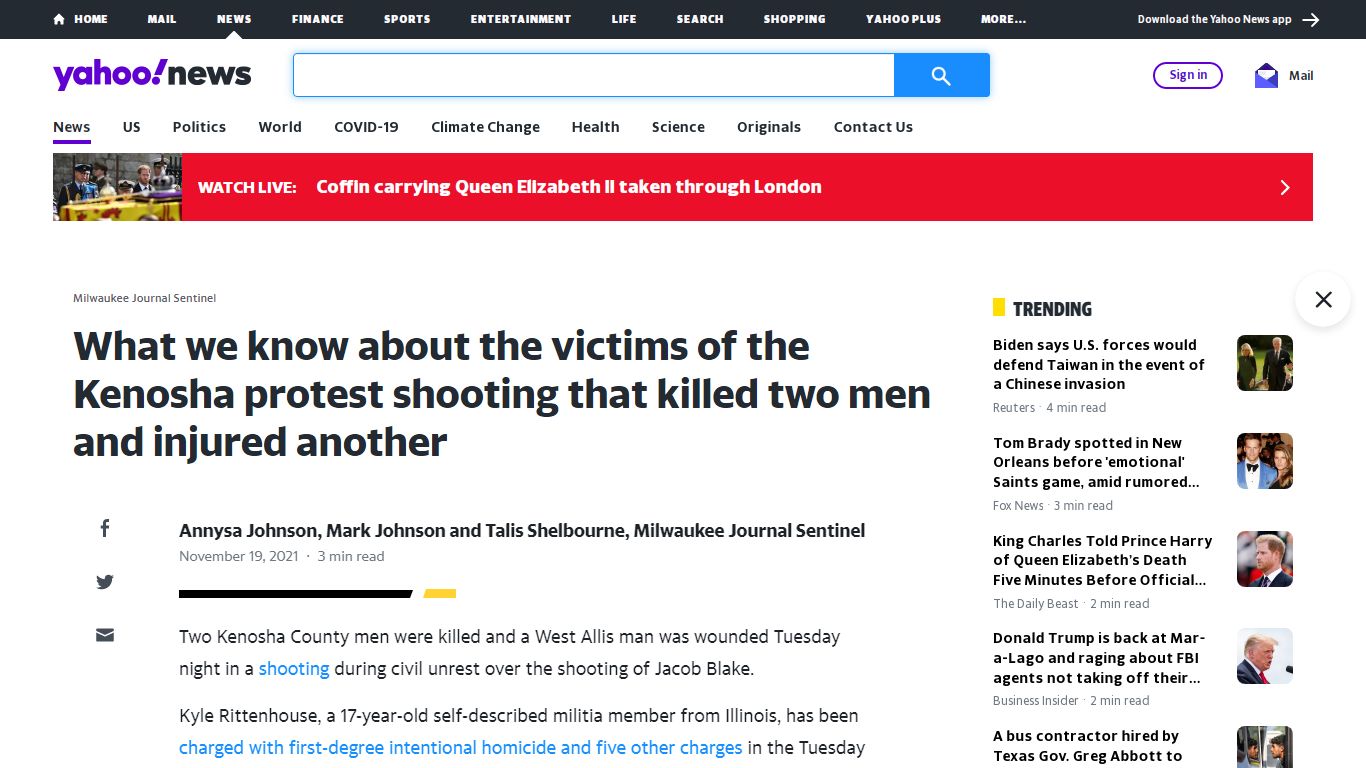Switch to the US news tab
1366x768 pixels.
click(132, 127)
